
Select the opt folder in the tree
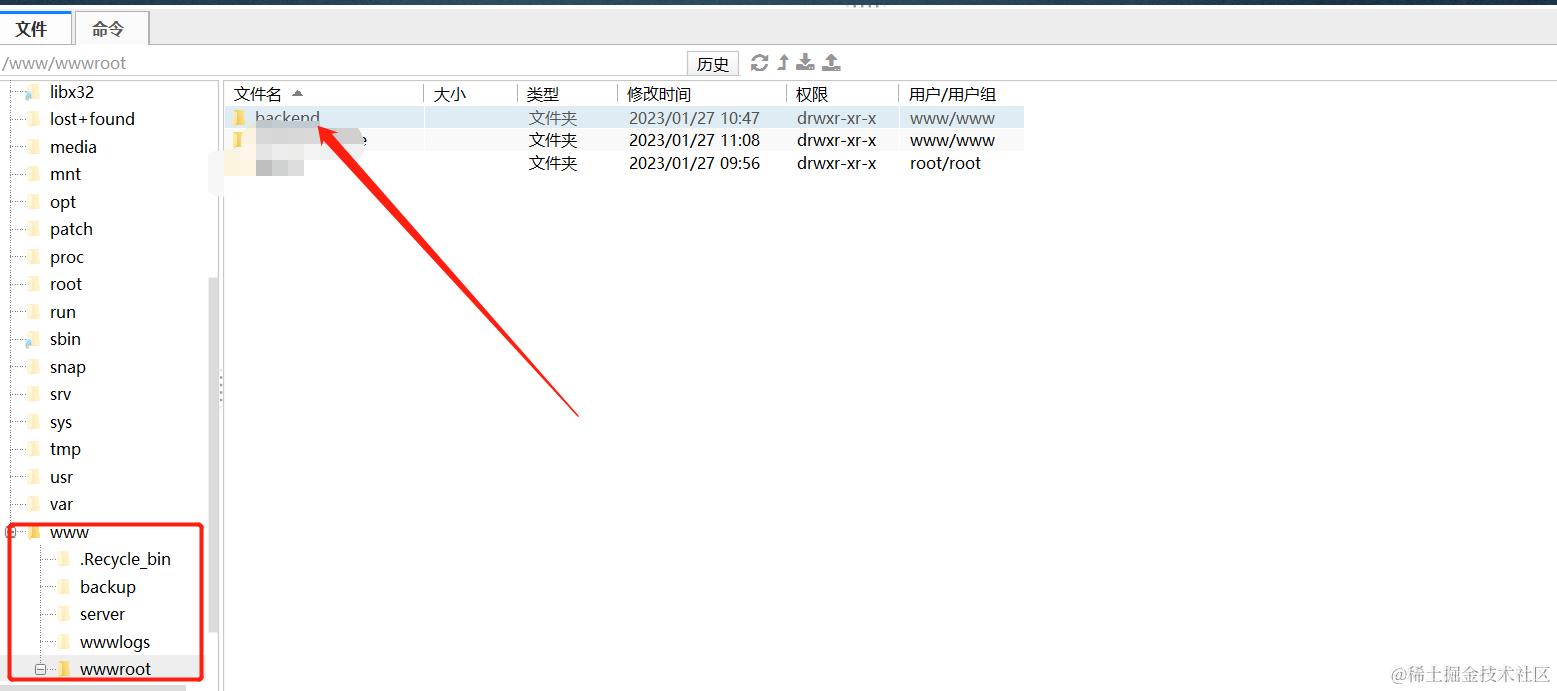[63, 202]
